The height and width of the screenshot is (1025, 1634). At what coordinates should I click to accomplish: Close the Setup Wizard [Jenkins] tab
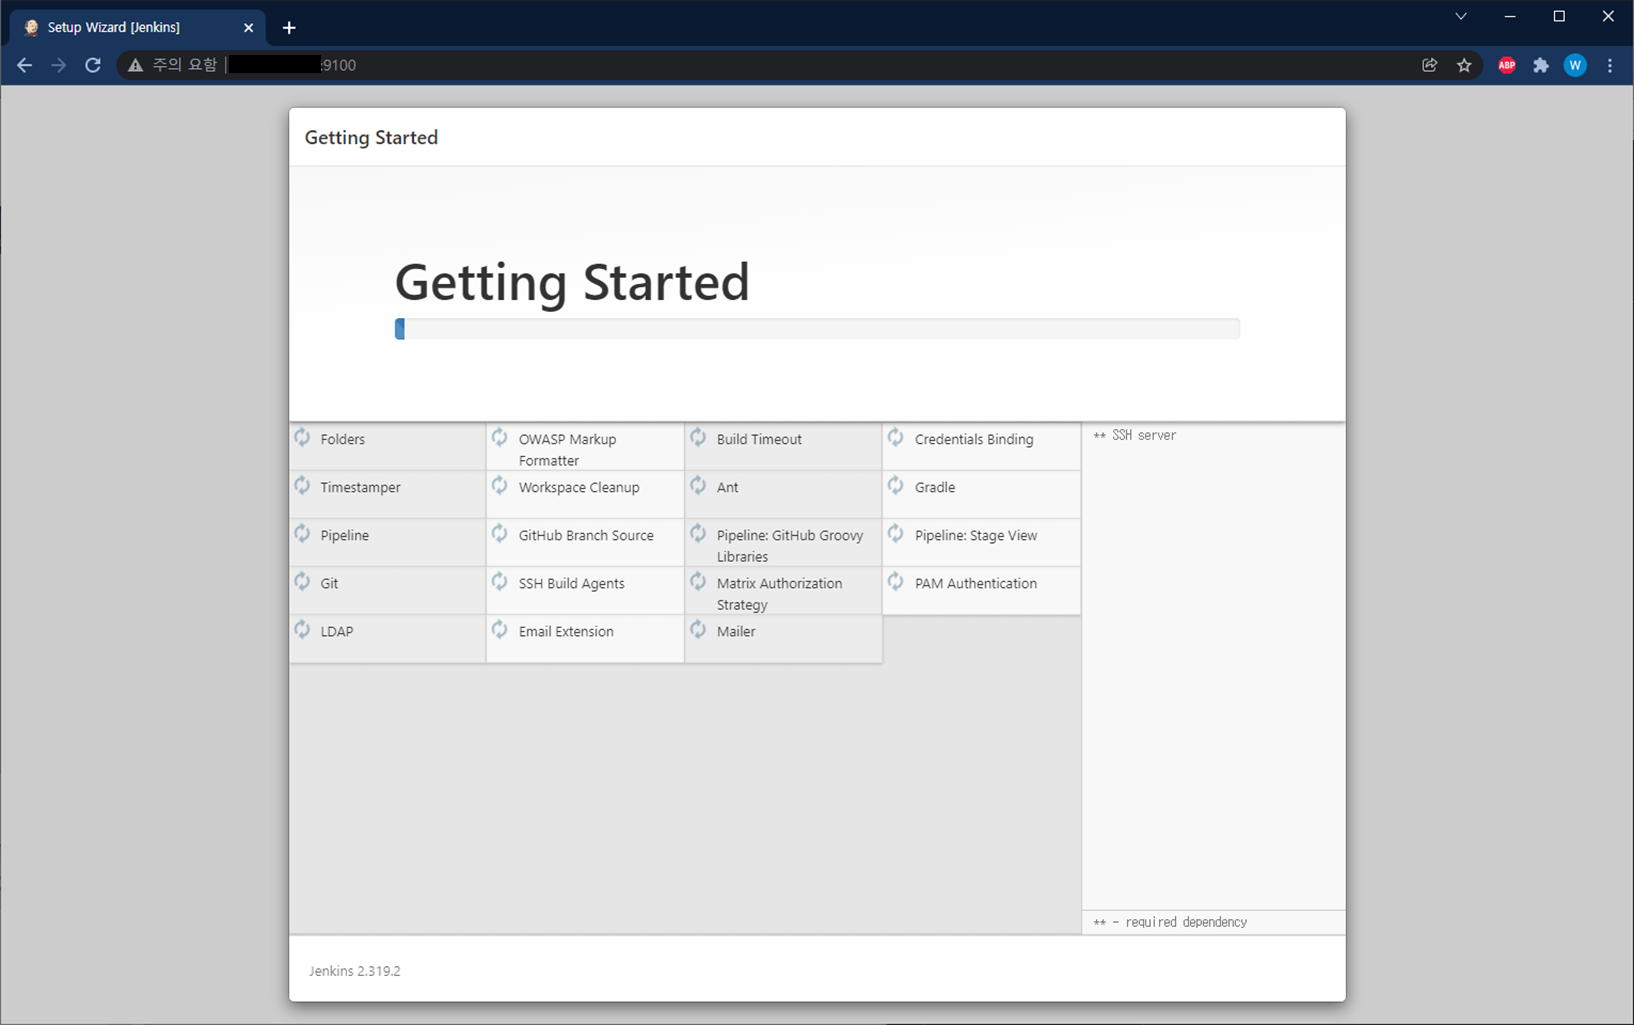[249, 28]
